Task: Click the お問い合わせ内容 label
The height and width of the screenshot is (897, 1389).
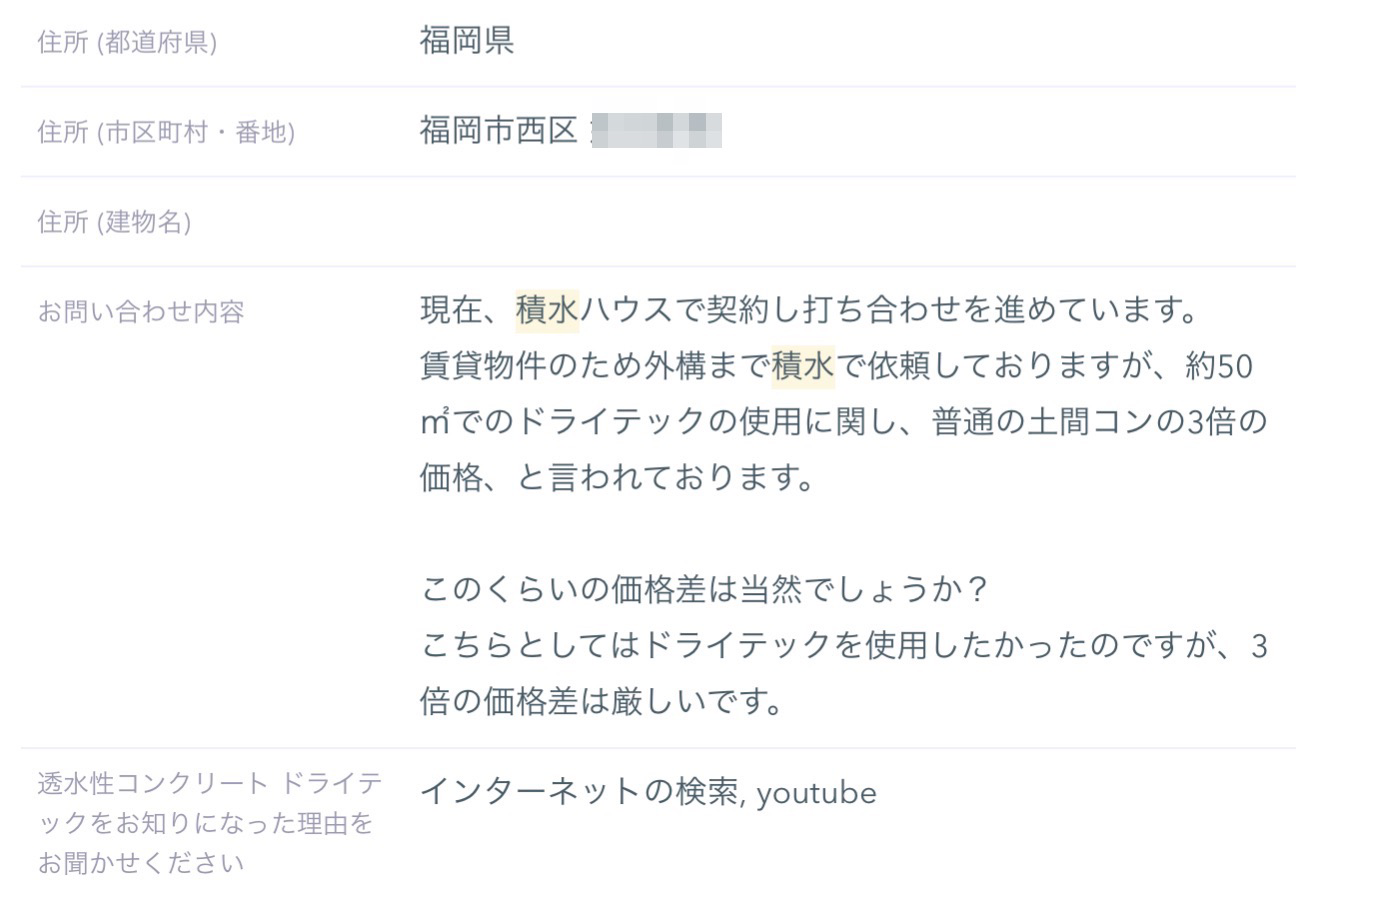Action: click(141, 312)
